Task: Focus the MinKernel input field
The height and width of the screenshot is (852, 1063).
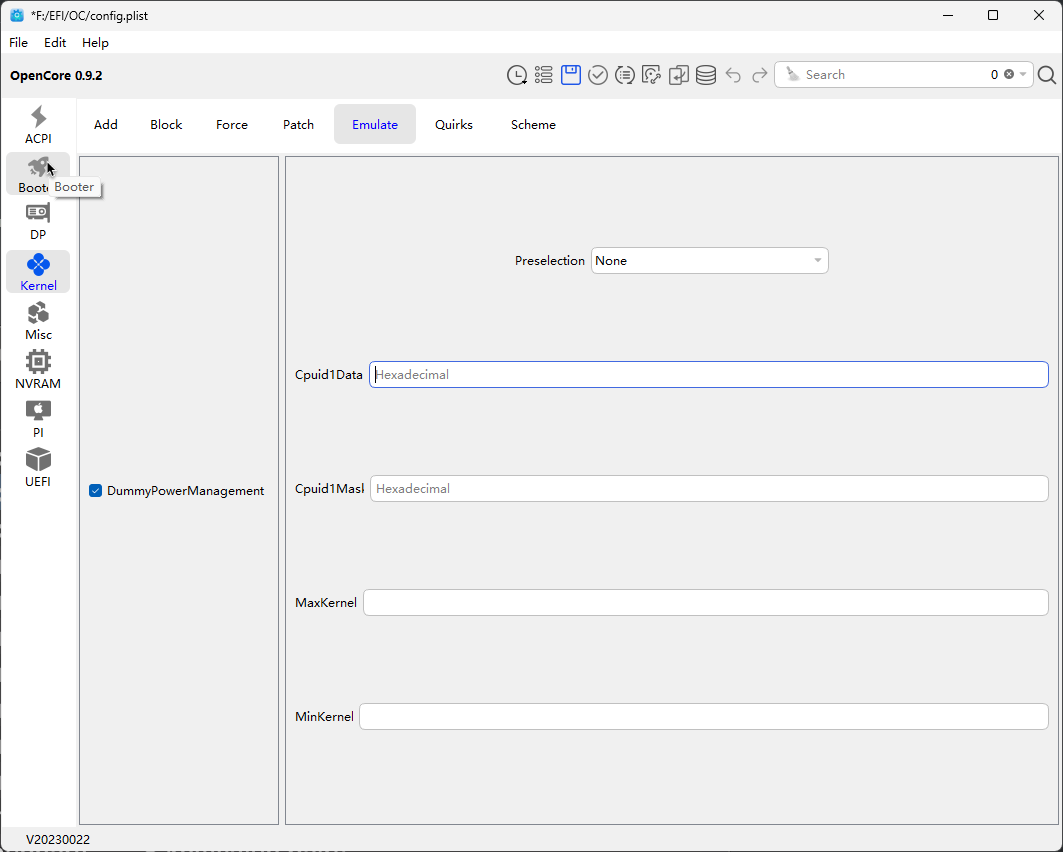Action: (x=703, y=717)
